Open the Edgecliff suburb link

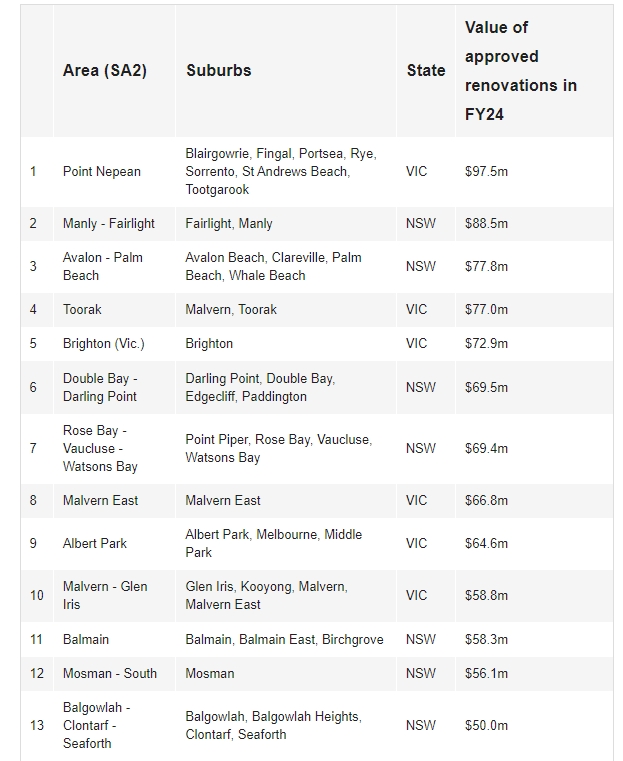pyautogui.click(x=216, y=397)
